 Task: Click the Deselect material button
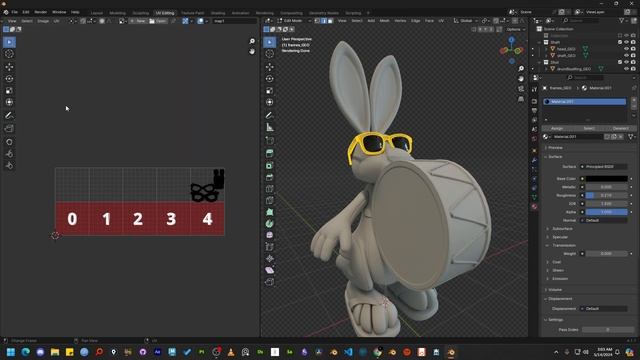point(620,128)
